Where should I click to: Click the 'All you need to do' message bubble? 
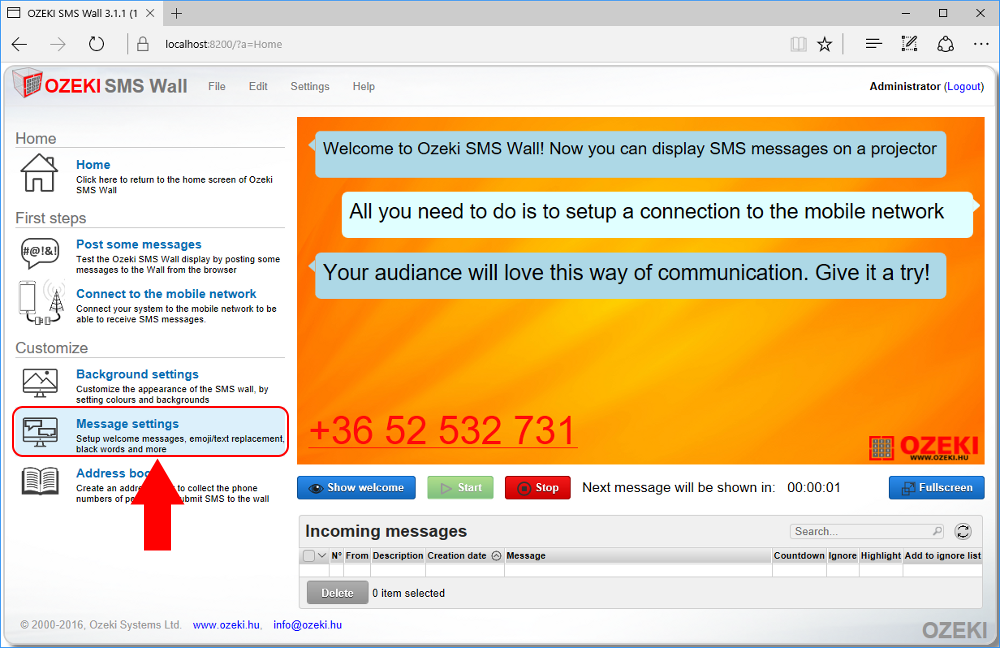click(x=659, y=215)
